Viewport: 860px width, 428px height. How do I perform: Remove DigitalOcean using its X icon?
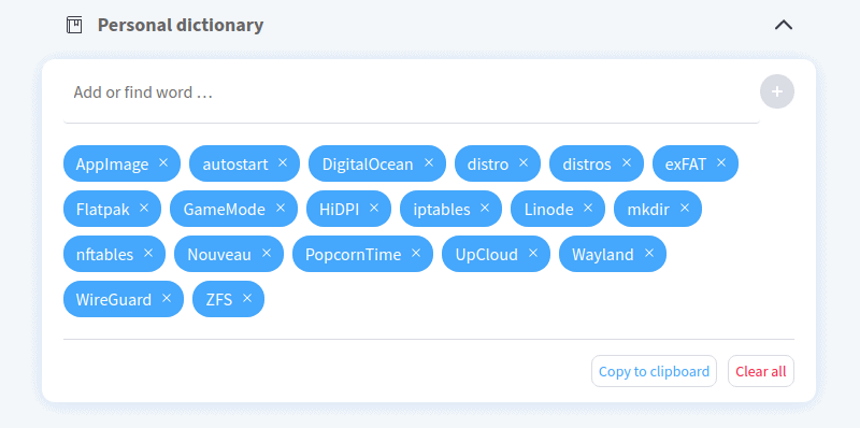click(x=429, y=163)
